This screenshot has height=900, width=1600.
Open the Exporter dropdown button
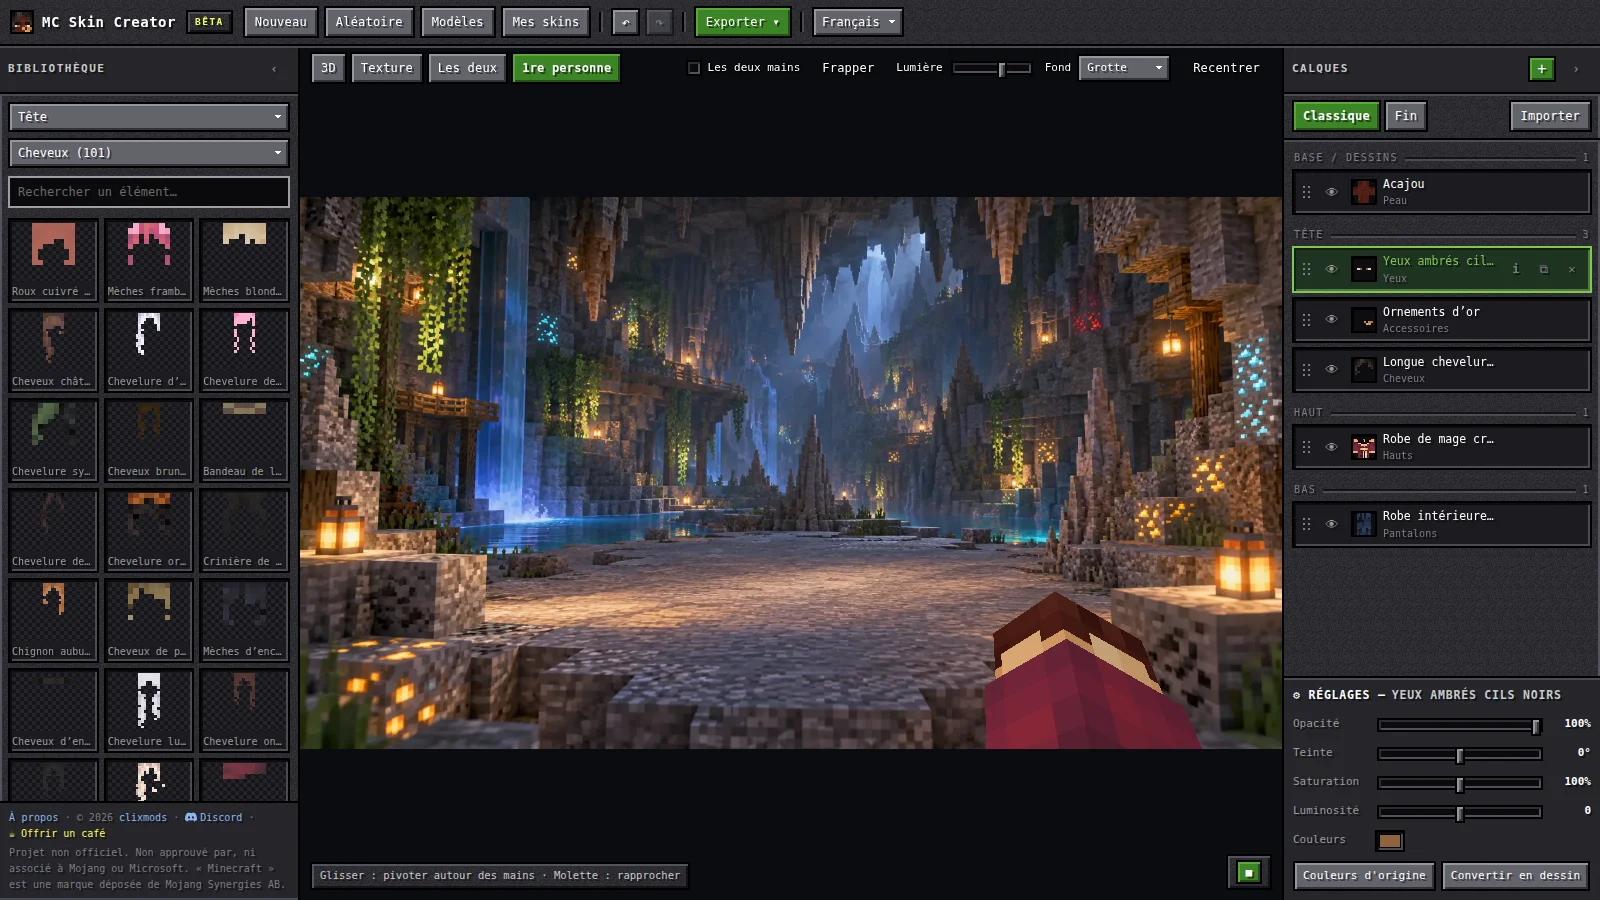[x=742, y=22]
